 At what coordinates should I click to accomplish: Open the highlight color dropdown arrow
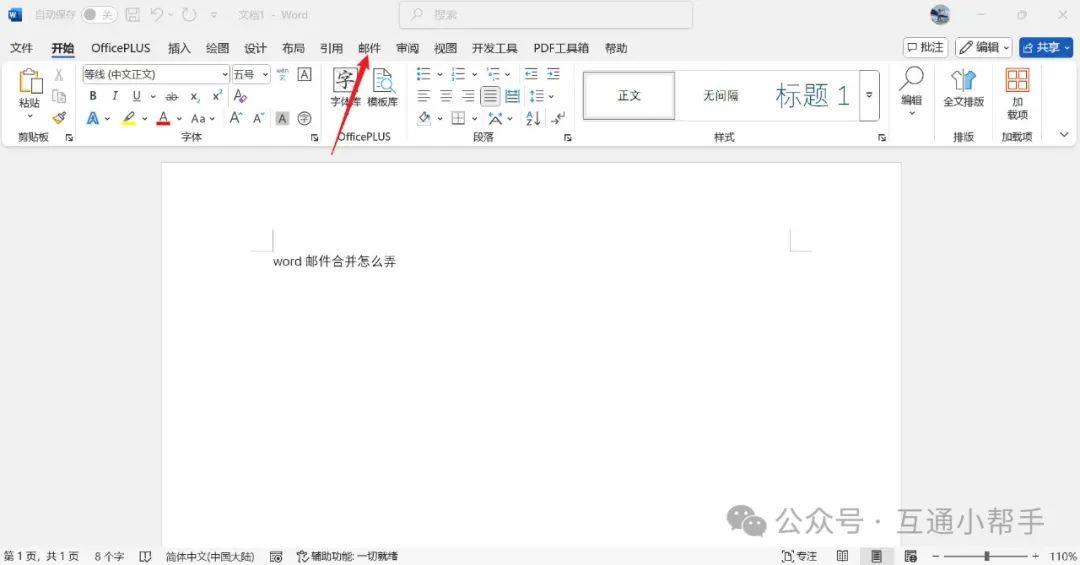click(145, 119)
